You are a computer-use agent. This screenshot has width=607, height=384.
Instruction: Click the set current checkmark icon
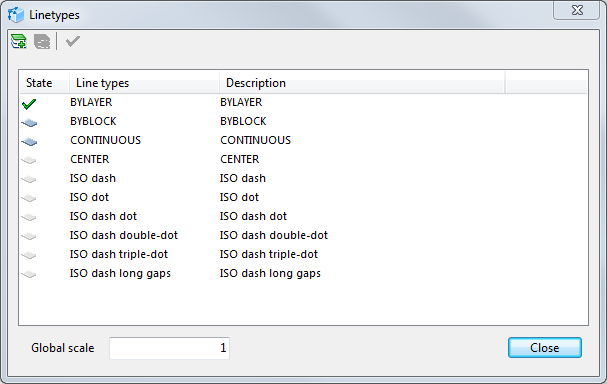[x=73, y=41]
